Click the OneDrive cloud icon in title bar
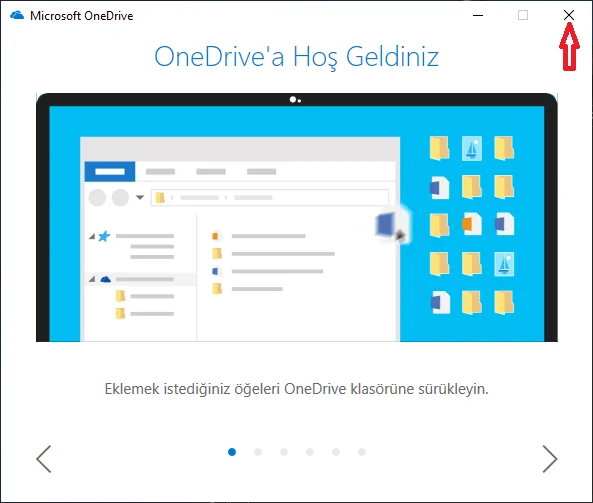Image resolution: width=593 pixels, height=503 pixels. click(x=17, y=16)
